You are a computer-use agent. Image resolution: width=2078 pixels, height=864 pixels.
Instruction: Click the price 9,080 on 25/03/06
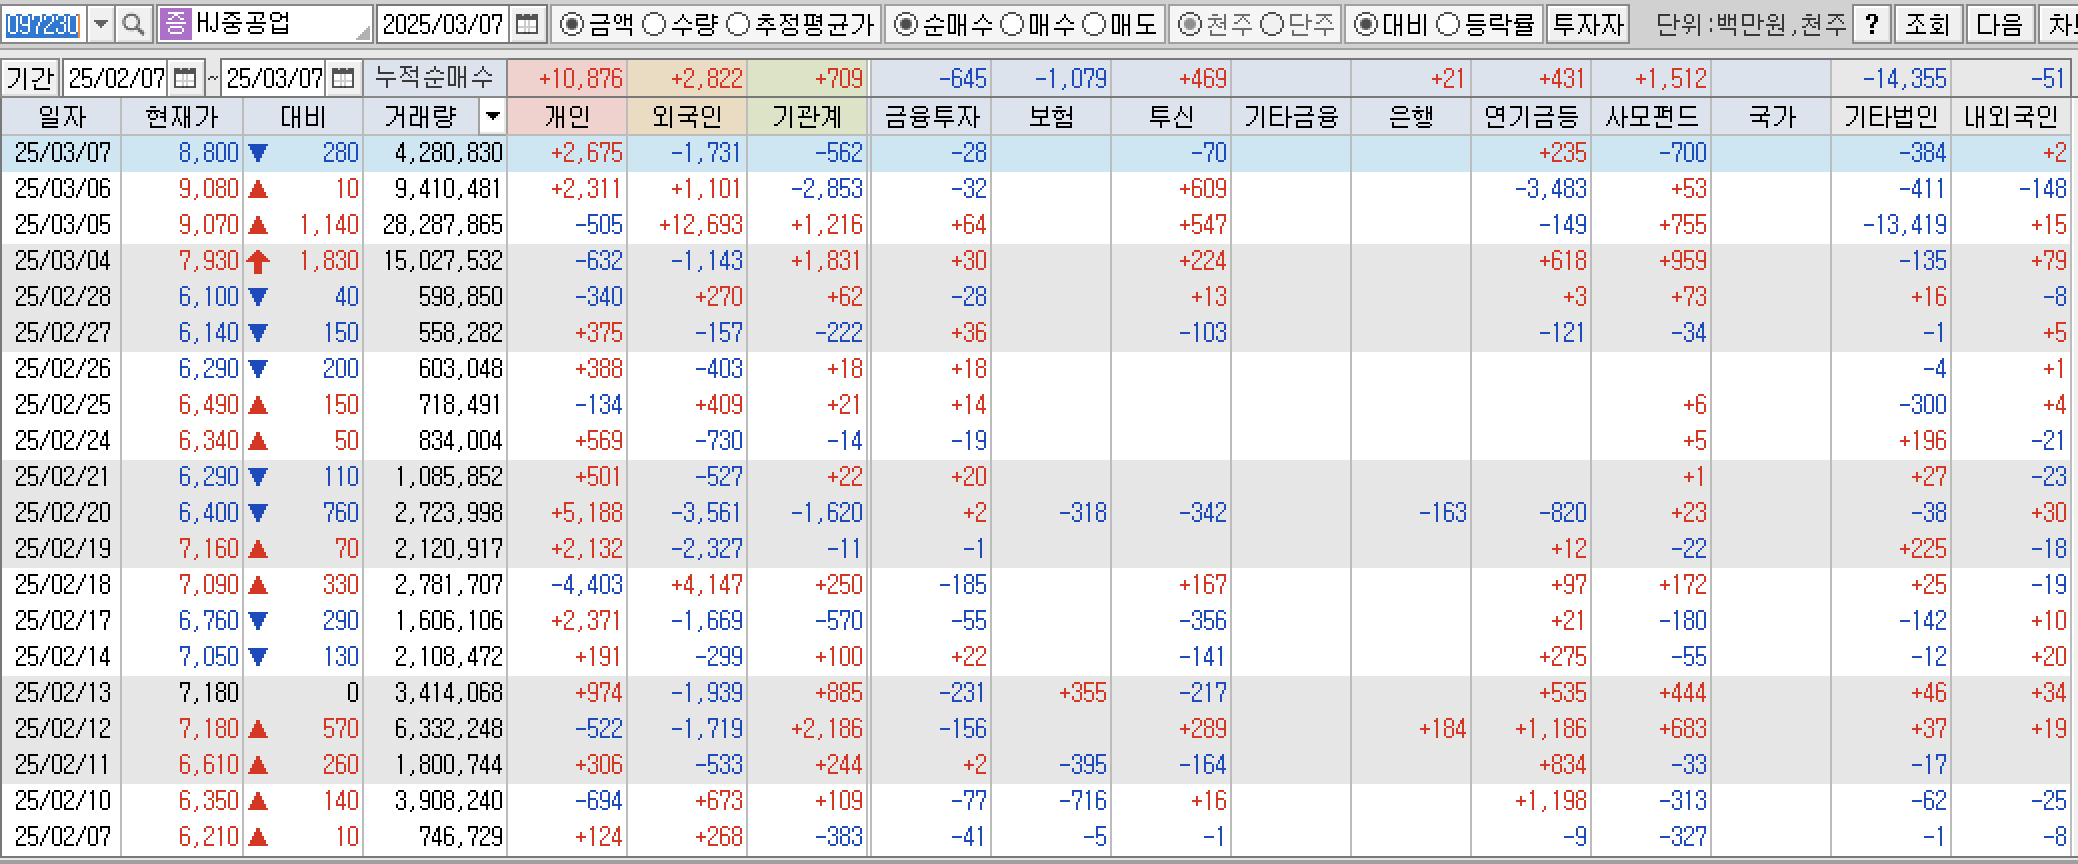click(209, 189)
